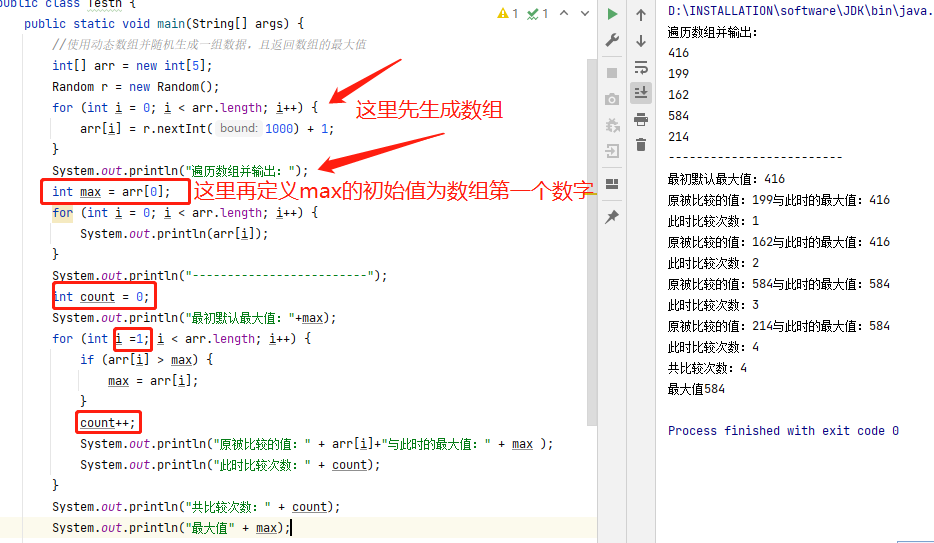The height and width of the screenshot is (543, 934).
Task: Click the line 'int[] arr = new int[5];'
Action: point(132,65)
